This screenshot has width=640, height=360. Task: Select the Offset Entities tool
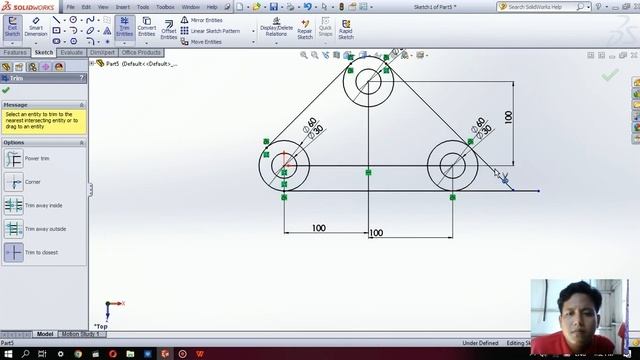point(169,30)
